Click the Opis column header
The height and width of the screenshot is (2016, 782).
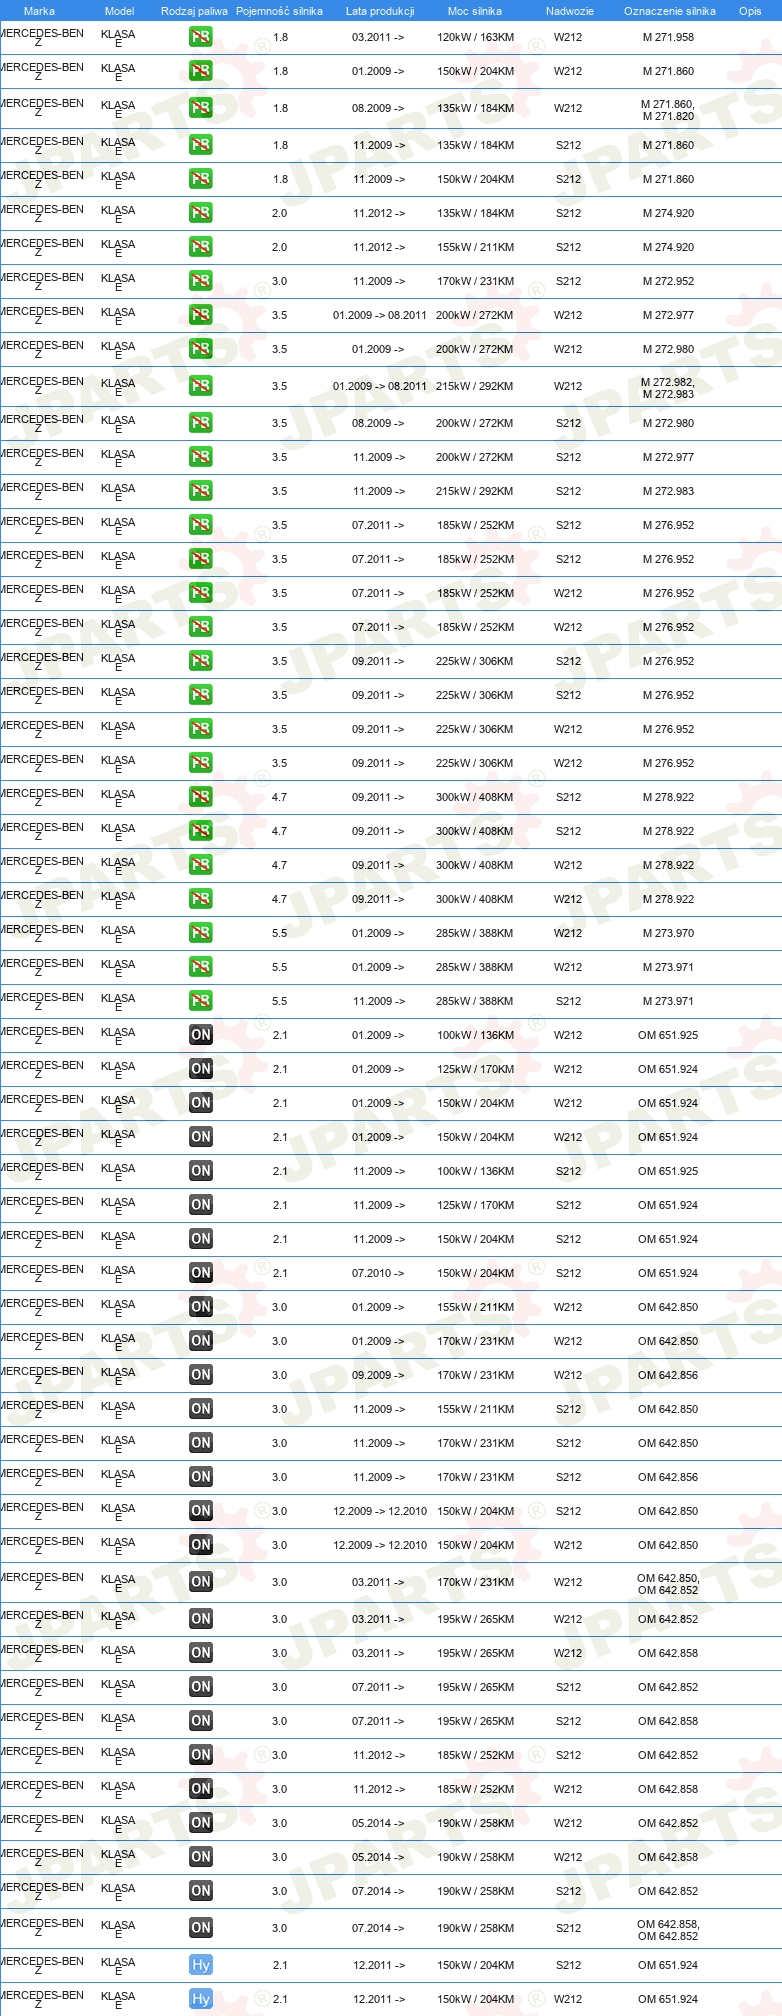[750, 11]
